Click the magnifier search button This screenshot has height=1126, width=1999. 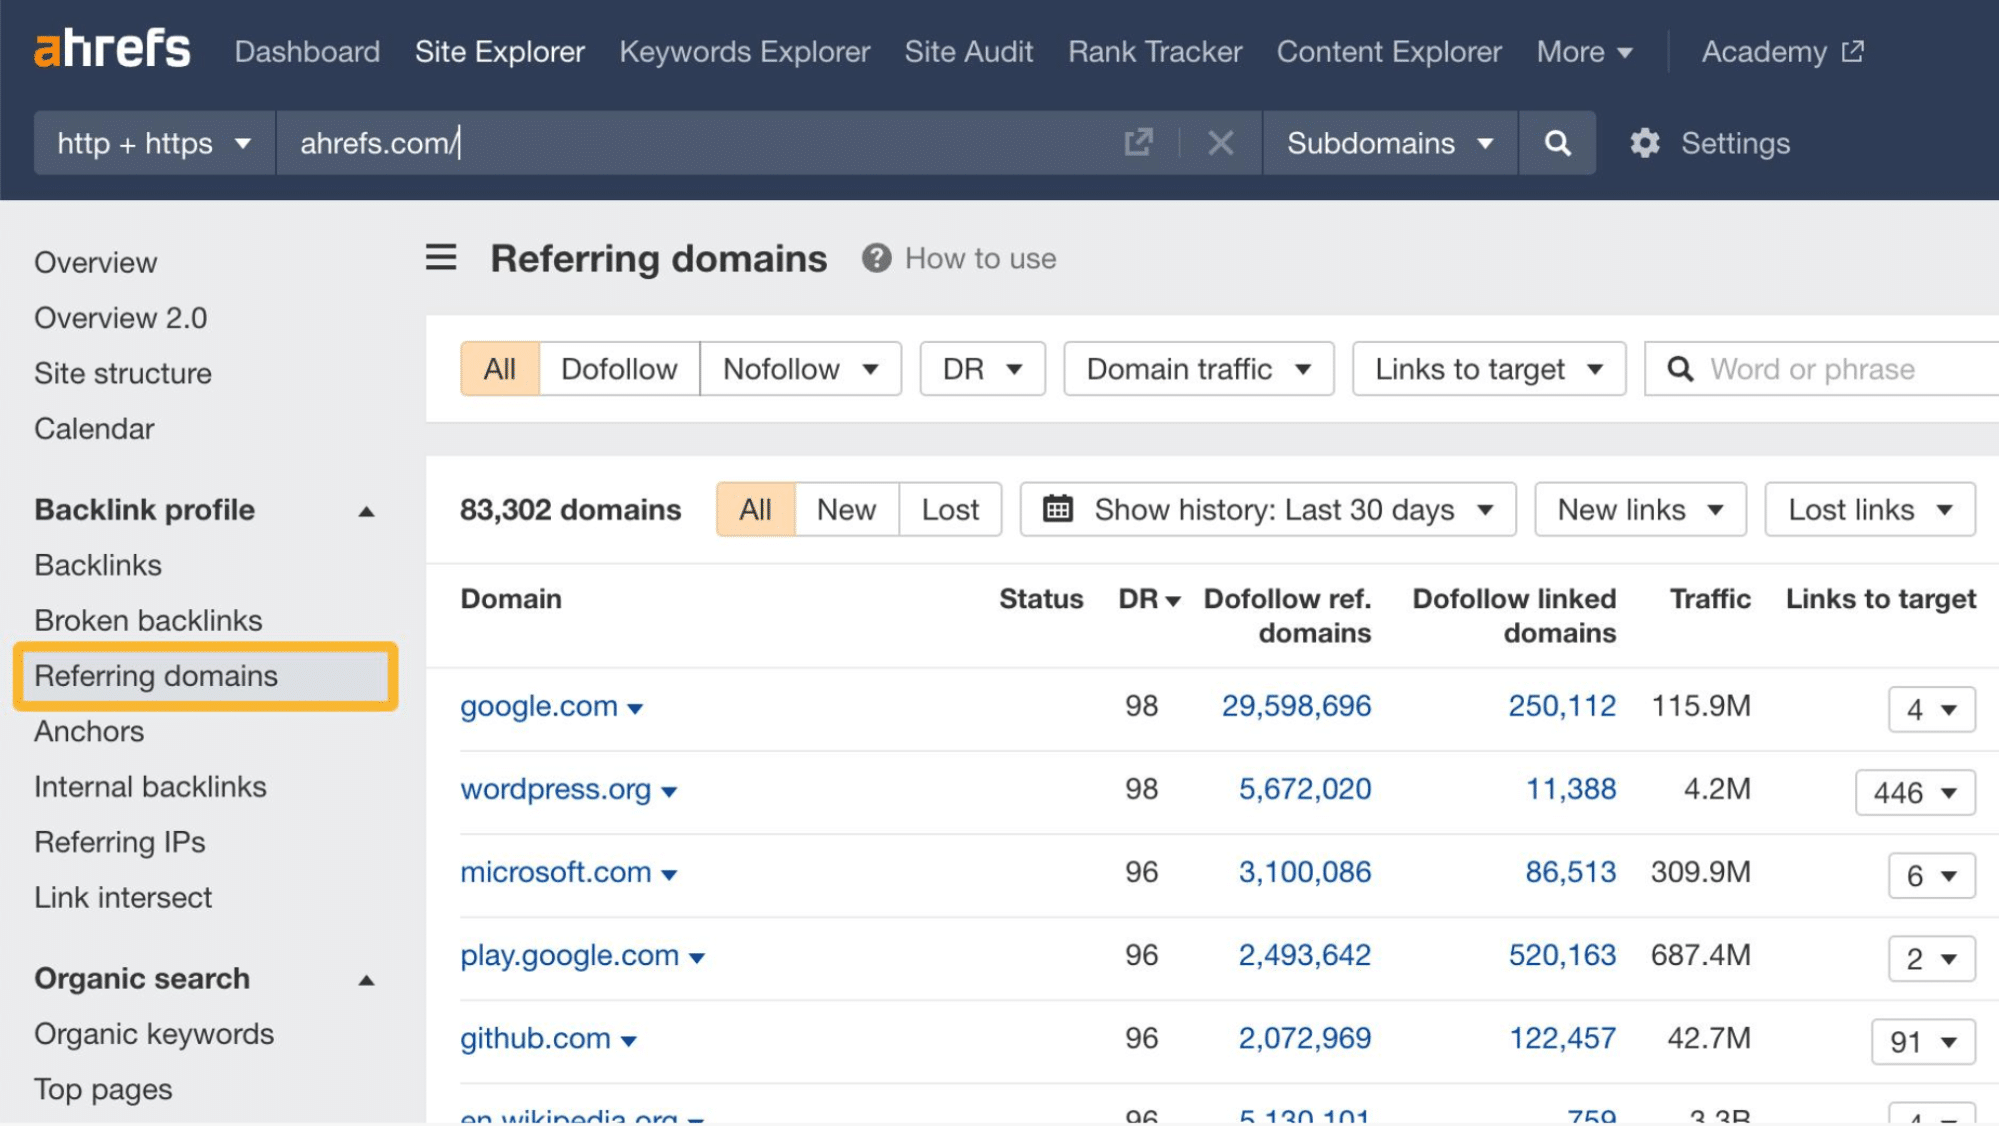1557,143
